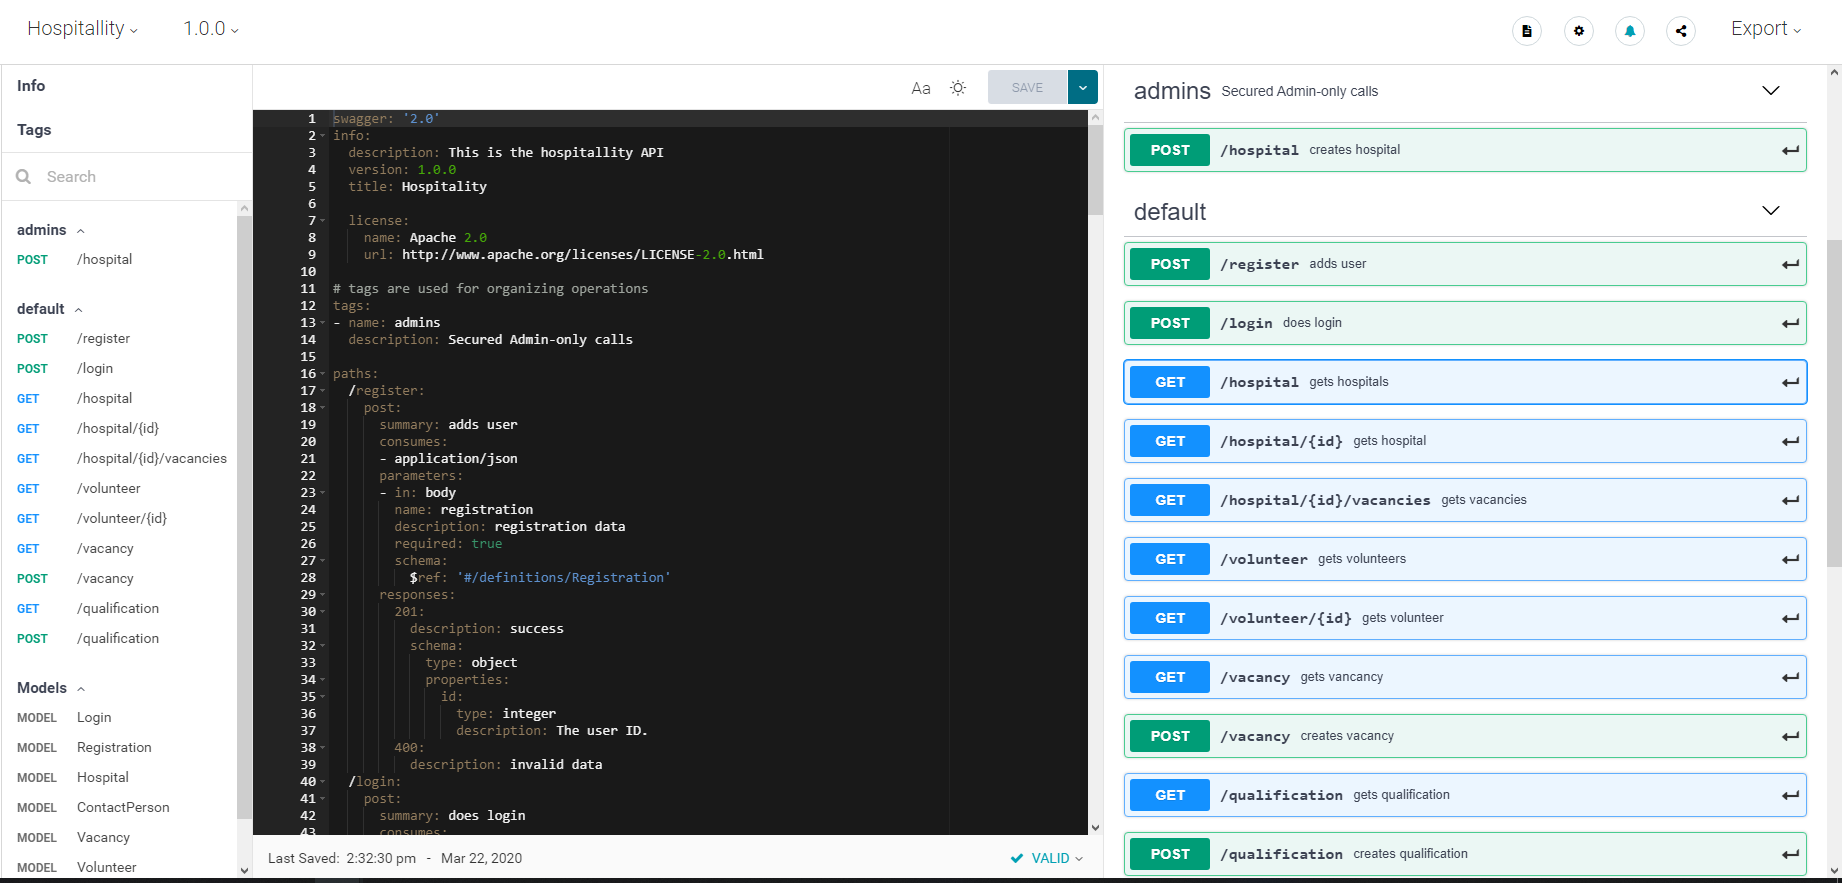The height and width of the screenshot is (883, 1842).
Task: Open the version 1.0.0 dropdown
Action: 211,29
